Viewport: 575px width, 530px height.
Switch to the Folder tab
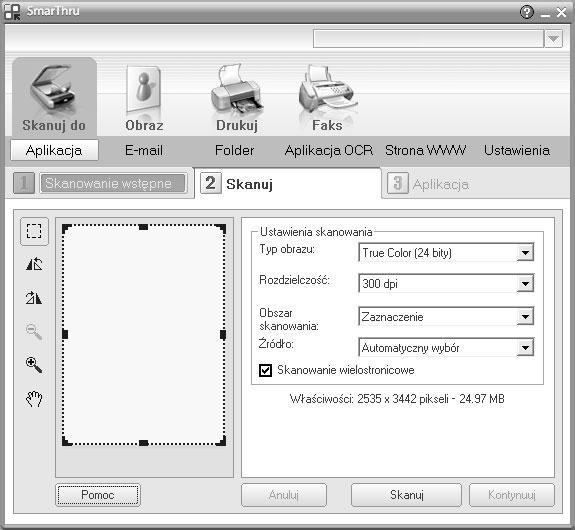pyautogui.click(x=235, y=150)
